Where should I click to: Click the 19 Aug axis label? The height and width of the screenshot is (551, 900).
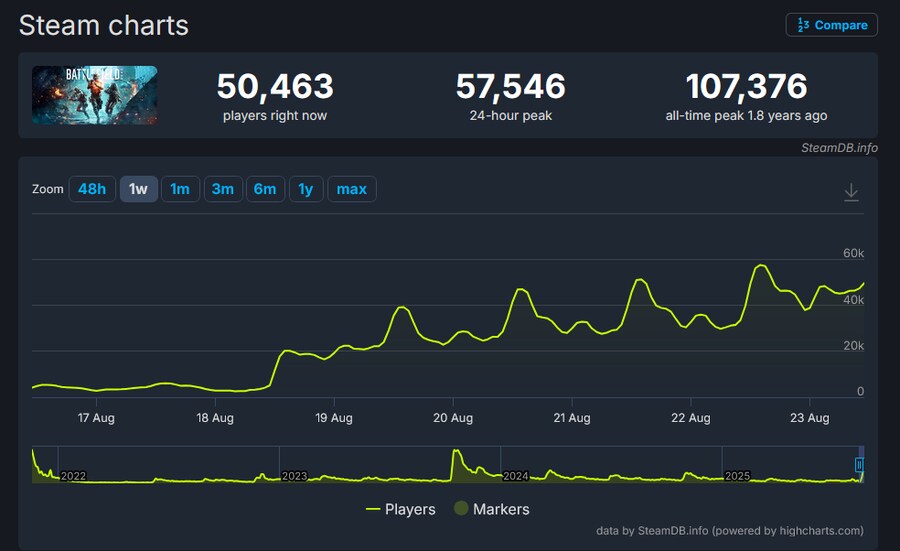(333, 418)
